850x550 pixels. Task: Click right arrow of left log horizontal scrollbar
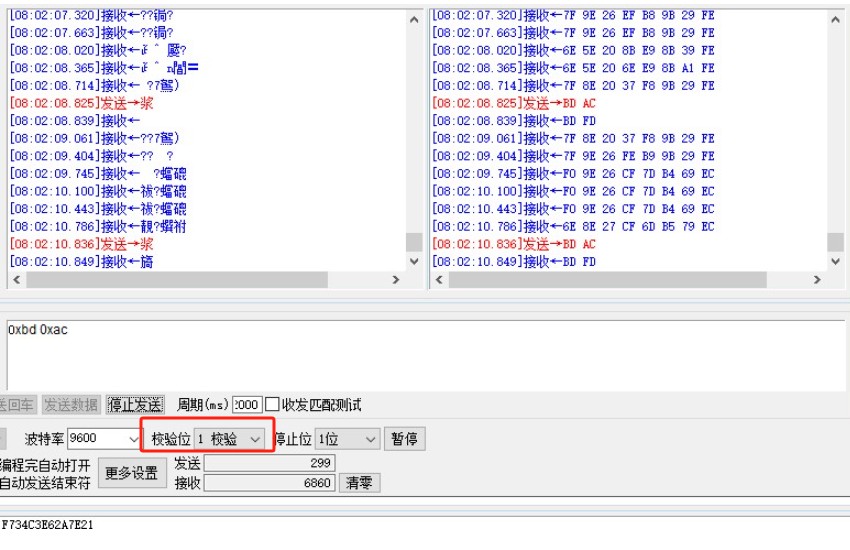[396, 280]
